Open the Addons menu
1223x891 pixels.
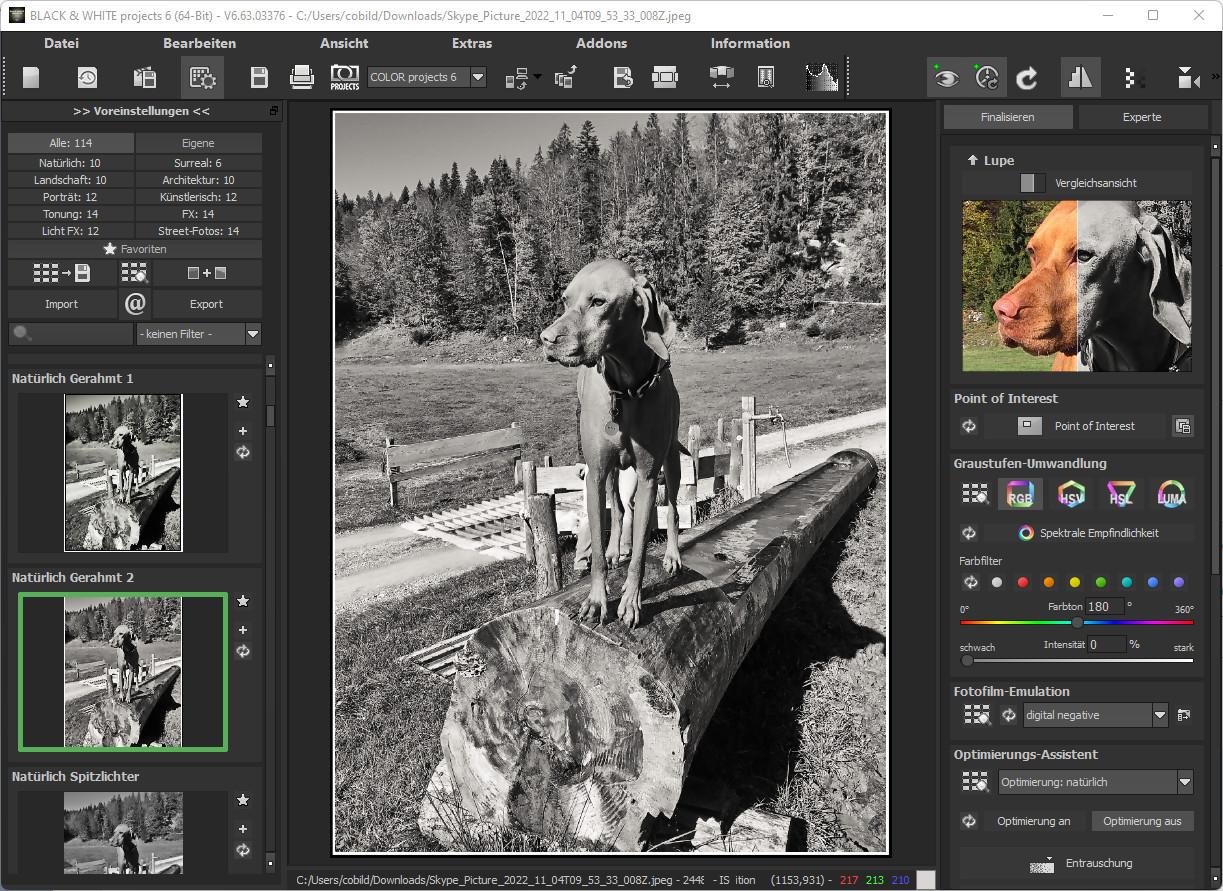[602, 43]
